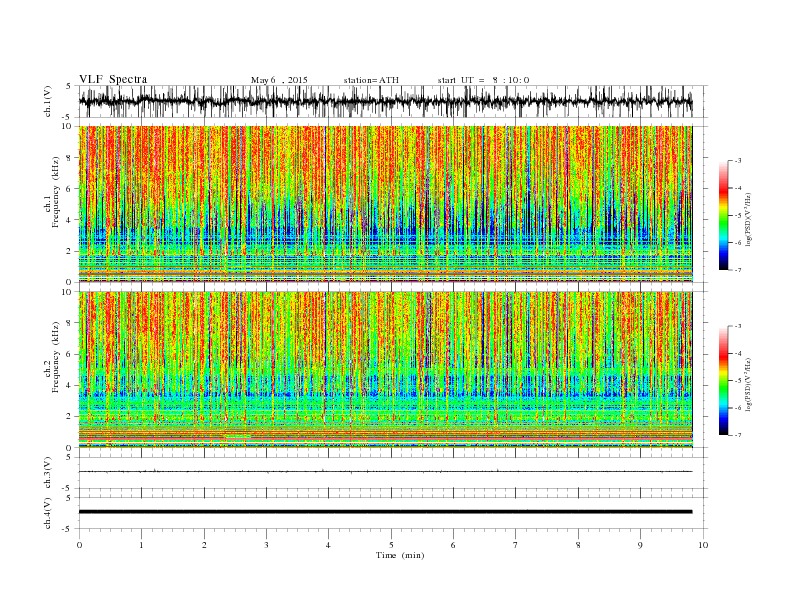Click the "start UT = 8 : 10: 0" text
This screenshot has width=792, height=612.
483,80
